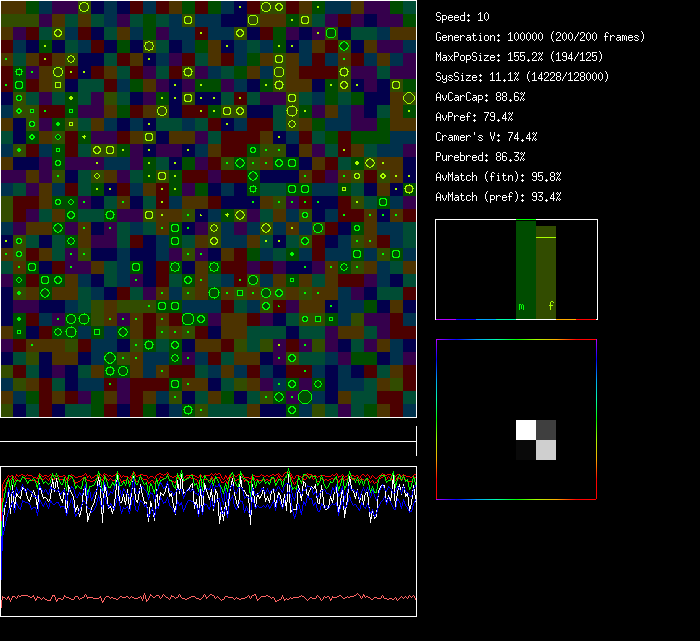Select the AvMatch (pref) readout
The height and width of the screenshot is (641, 700).
pos(498,197)
